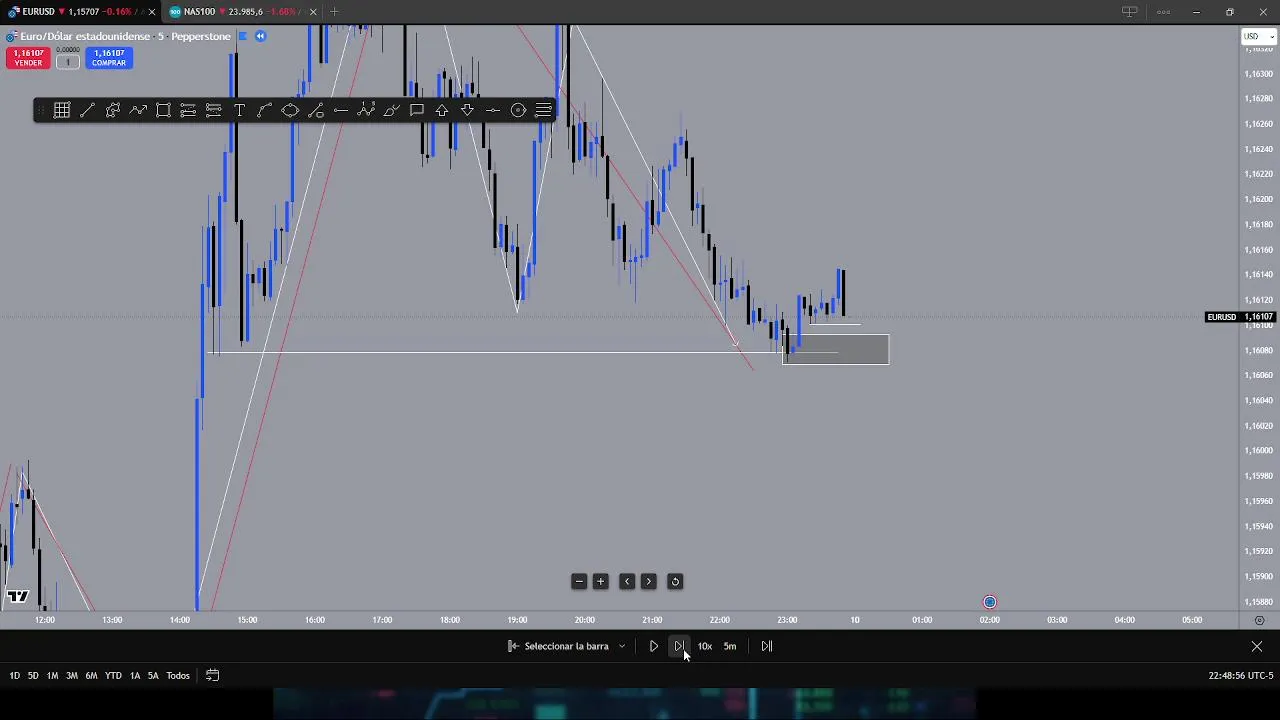Screen dimensions: 1280x720
Task: Jump replay to real time
Action: 767,646
